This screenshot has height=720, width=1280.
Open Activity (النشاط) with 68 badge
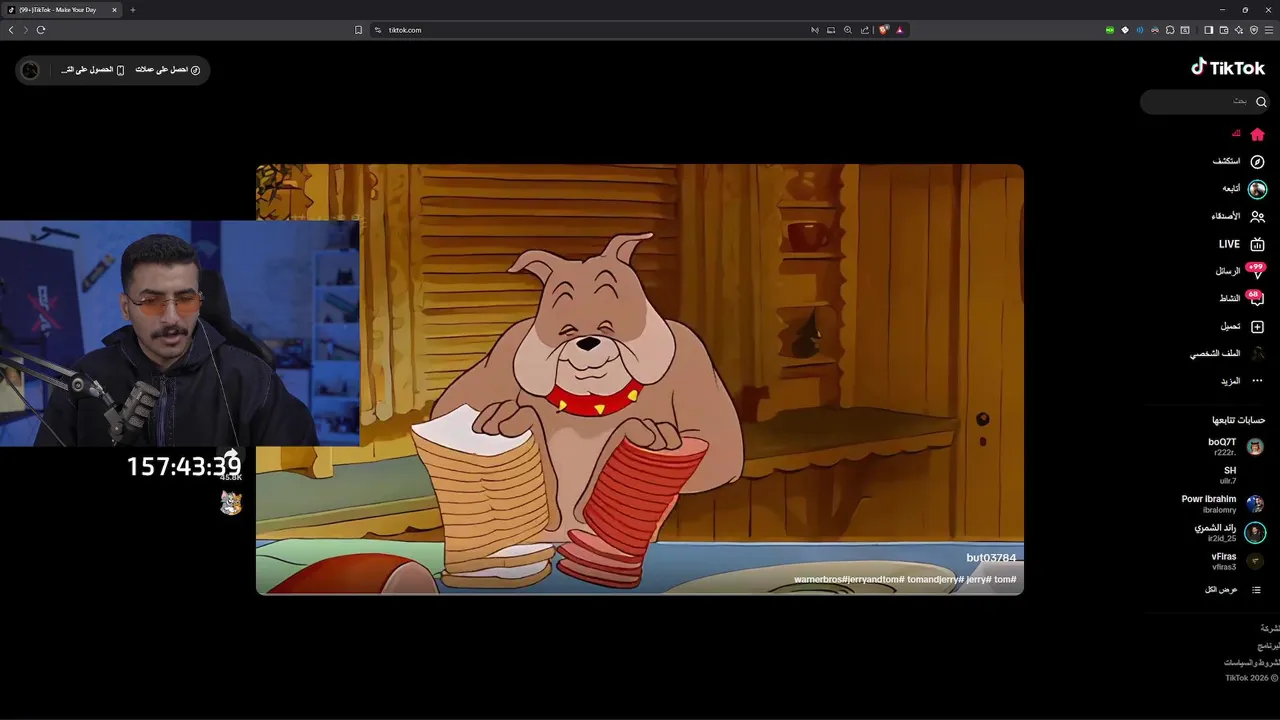click(x=1241, y=298)
